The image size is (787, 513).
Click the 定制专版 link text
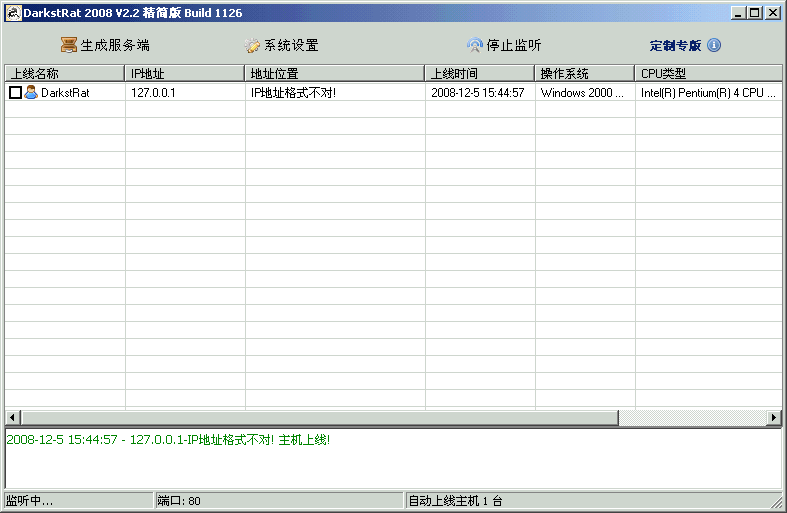click(x=675, y=46)
